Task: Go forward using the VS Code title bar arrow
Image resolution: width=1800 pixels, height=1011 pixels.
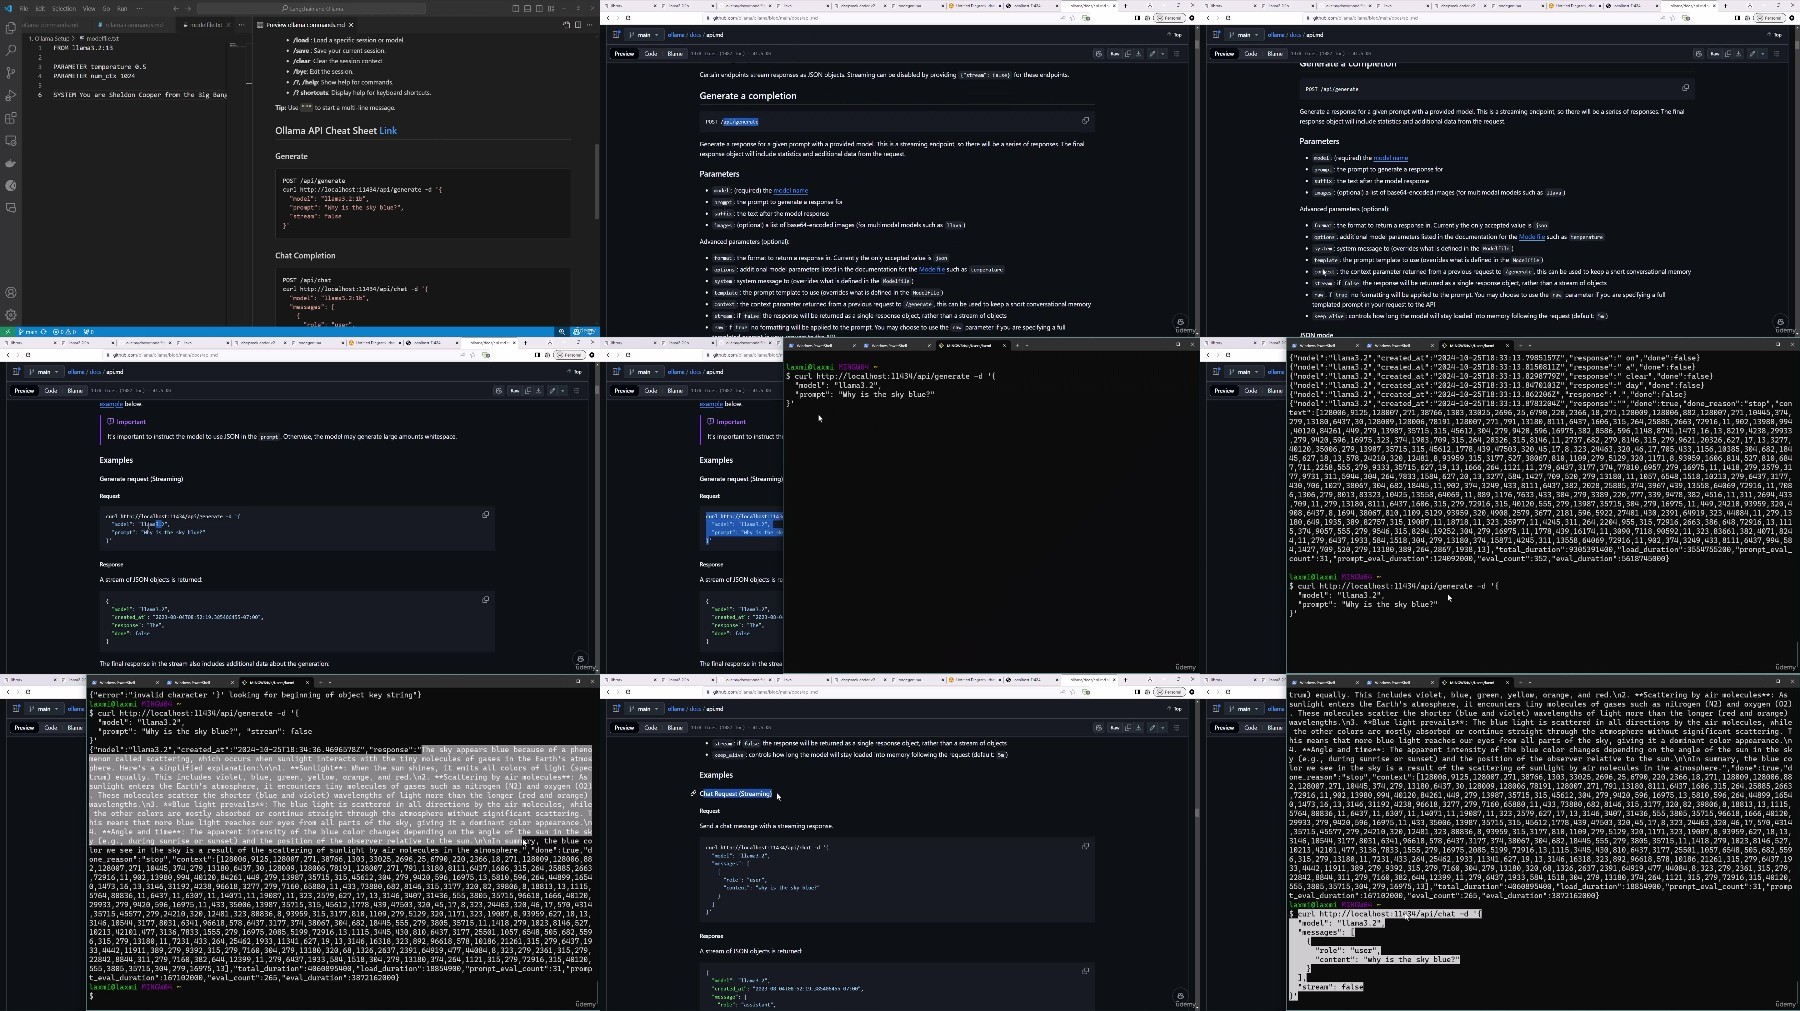Action: pos(189,8)
